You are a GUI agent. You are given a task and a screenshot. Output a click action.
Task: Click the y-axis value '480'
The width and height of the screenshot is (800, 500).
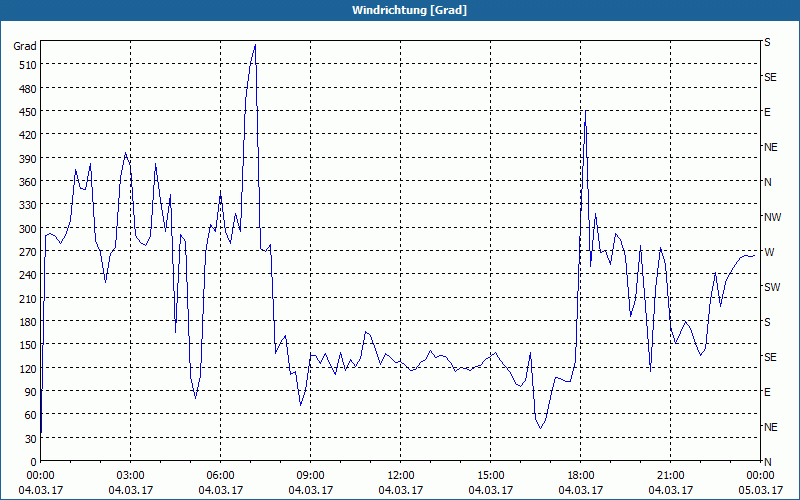pos(29,89)
